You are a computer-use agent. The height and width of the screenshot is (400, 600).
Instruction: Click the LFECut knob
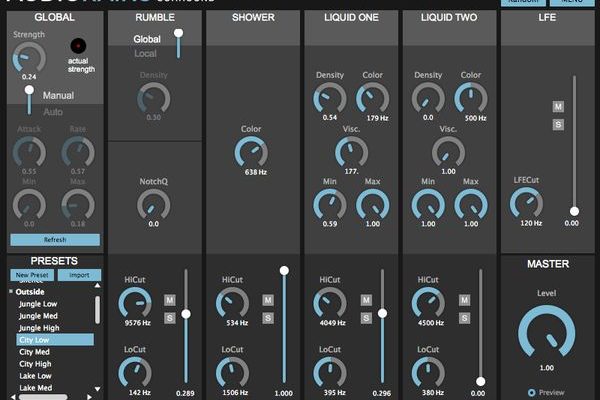coord(527,203)
